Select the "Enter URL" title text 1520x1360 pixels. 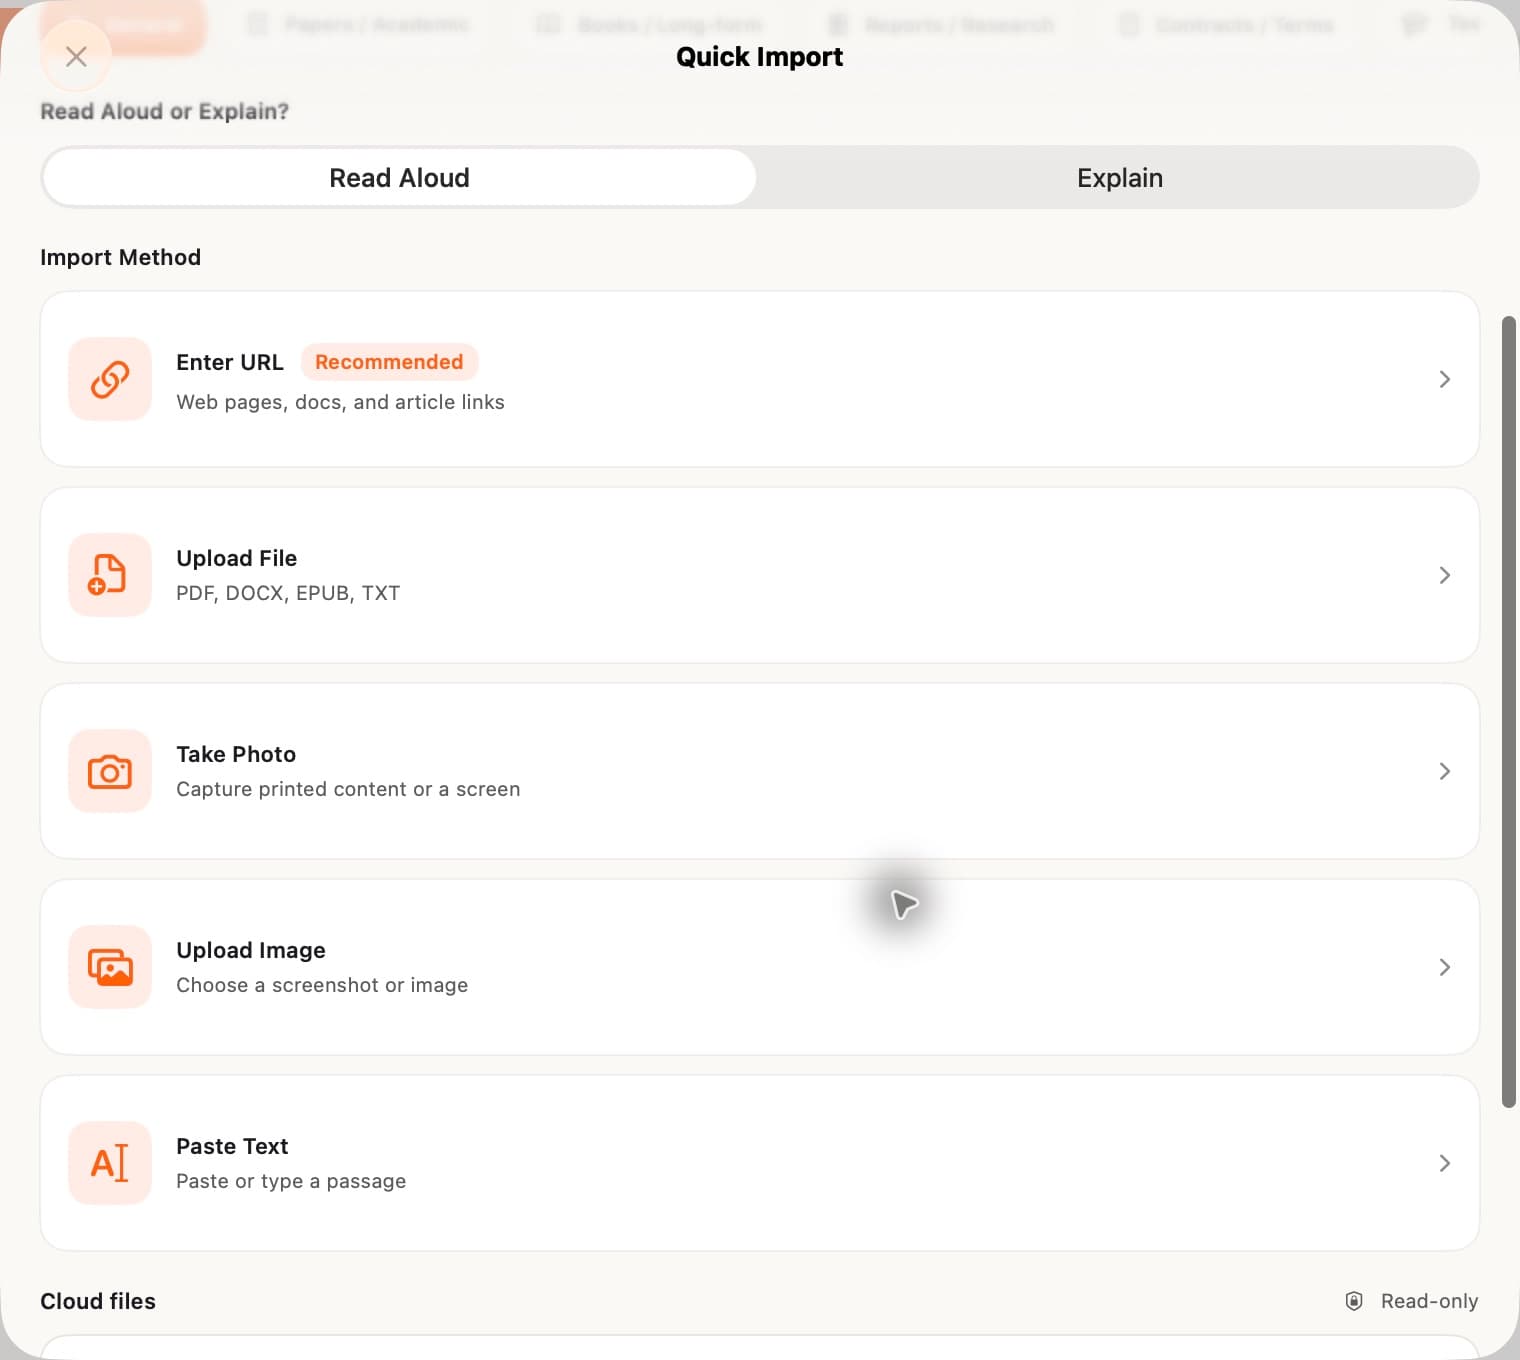point(230,362)
